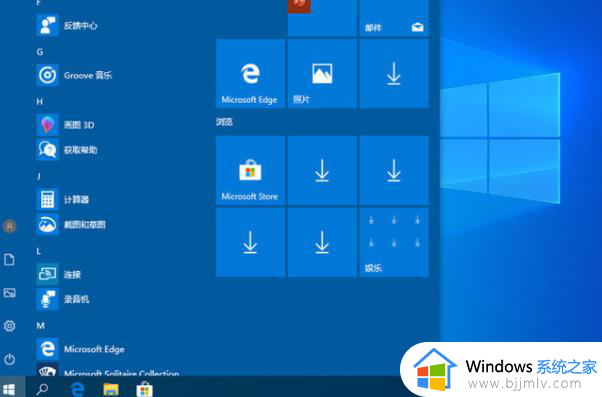Viewport: 602px width, 397px height.
Task: Open the 邮件 mail tile
Action: tap(394, 18)
